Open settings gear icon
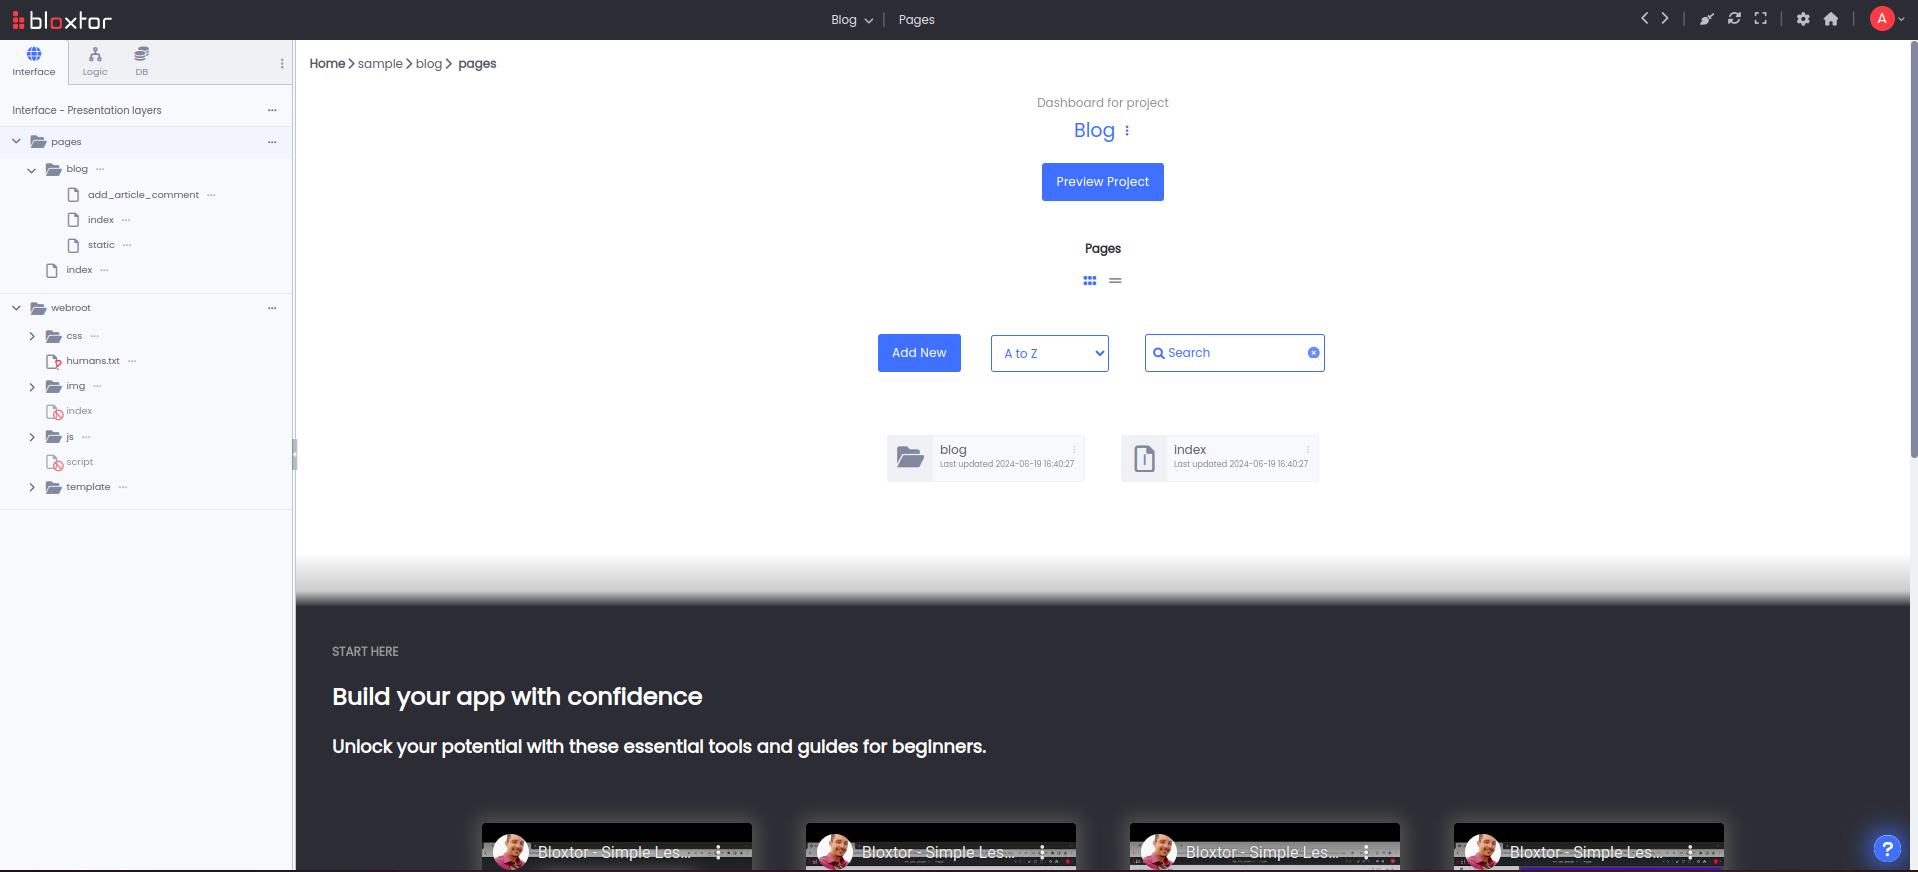Viewport: 1918px width, 872px height. [1803, 19]
